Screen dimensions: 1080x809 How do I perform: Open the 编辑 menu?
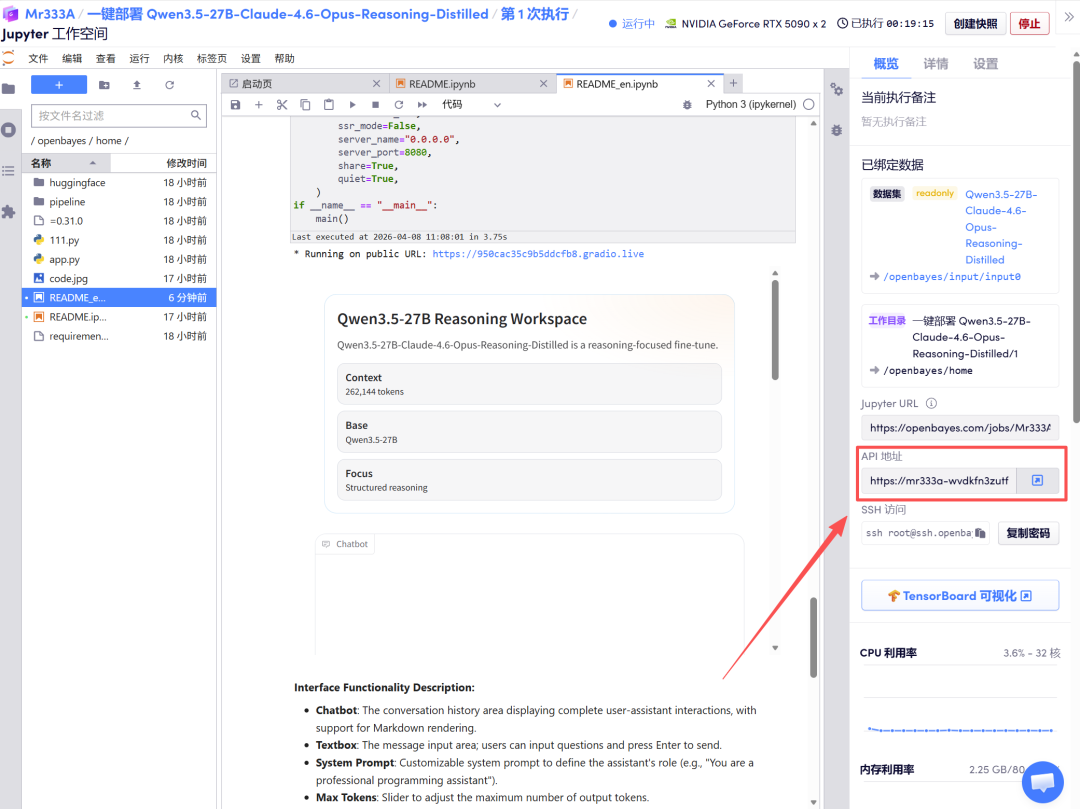[x=72, y=59]
